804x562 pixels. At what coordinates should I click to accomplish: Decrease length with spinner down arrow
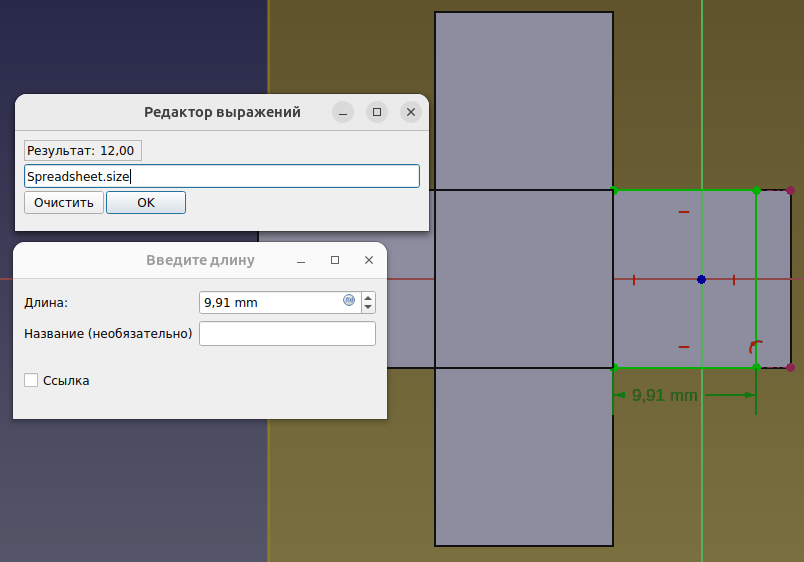click(x=368, y=307)
